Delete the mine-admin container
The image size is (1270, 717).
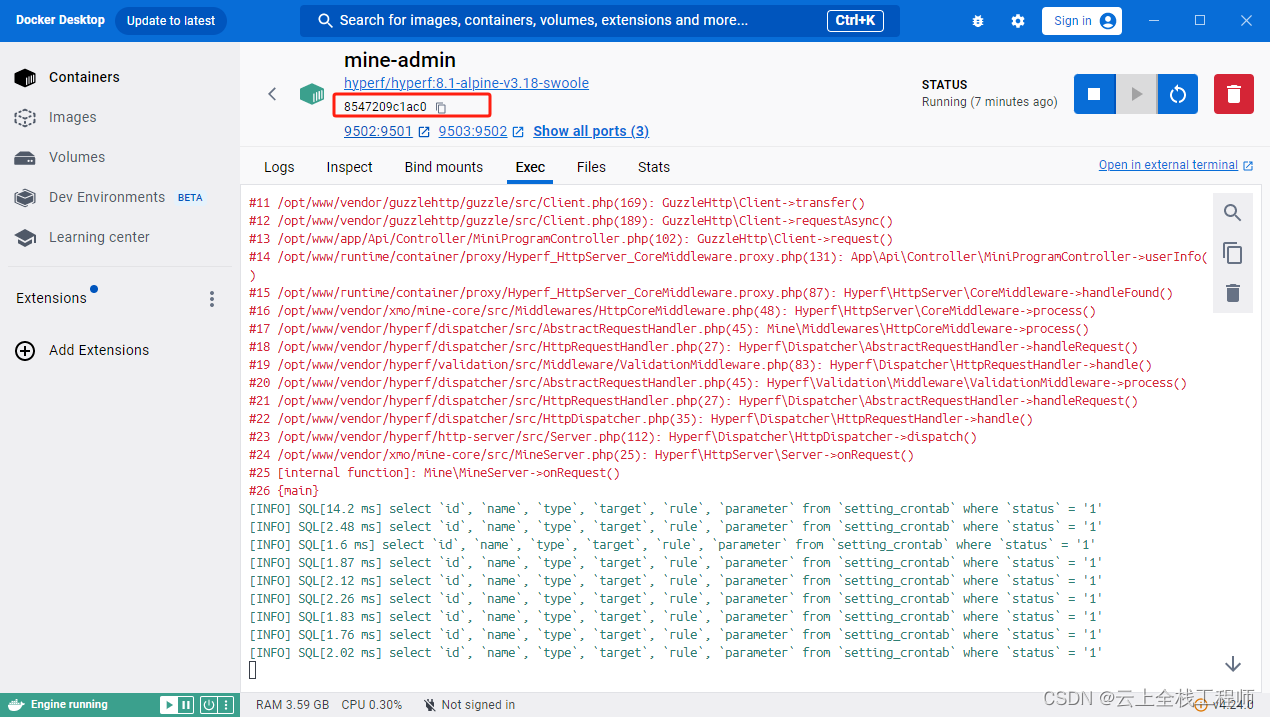click(1234, 94)
